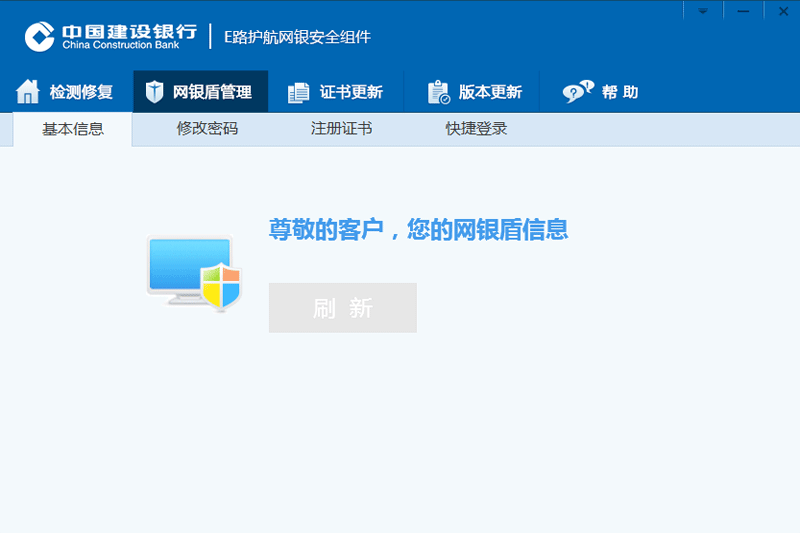This screenshot has height=533, width=800.
Task: Click the computer shield illustration
Action: (x=194, y=272)
